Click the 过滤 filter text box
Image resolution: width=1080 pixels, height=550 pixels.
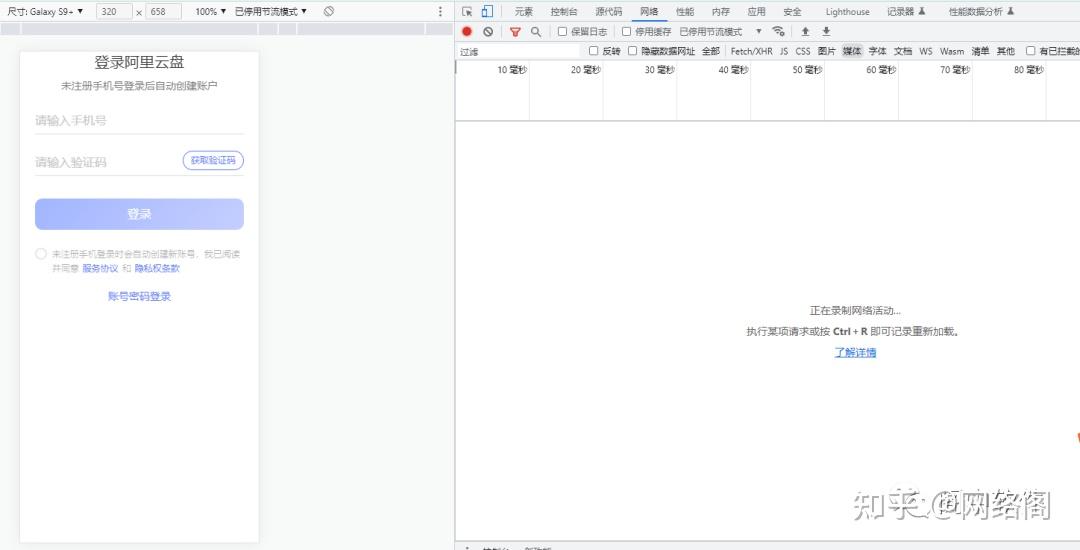tap(519, 51)
